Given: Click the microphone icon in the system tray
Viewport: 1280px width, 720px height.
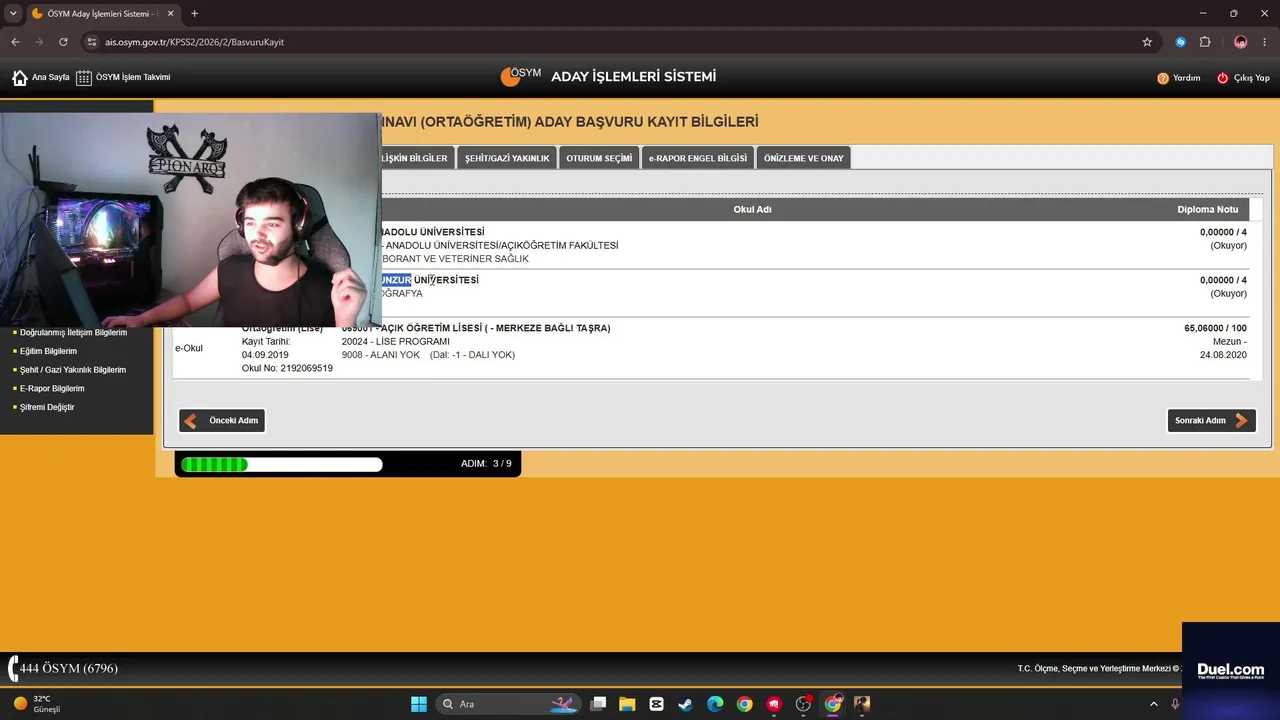Looking at the screenshot, I should click(1176, 704).
